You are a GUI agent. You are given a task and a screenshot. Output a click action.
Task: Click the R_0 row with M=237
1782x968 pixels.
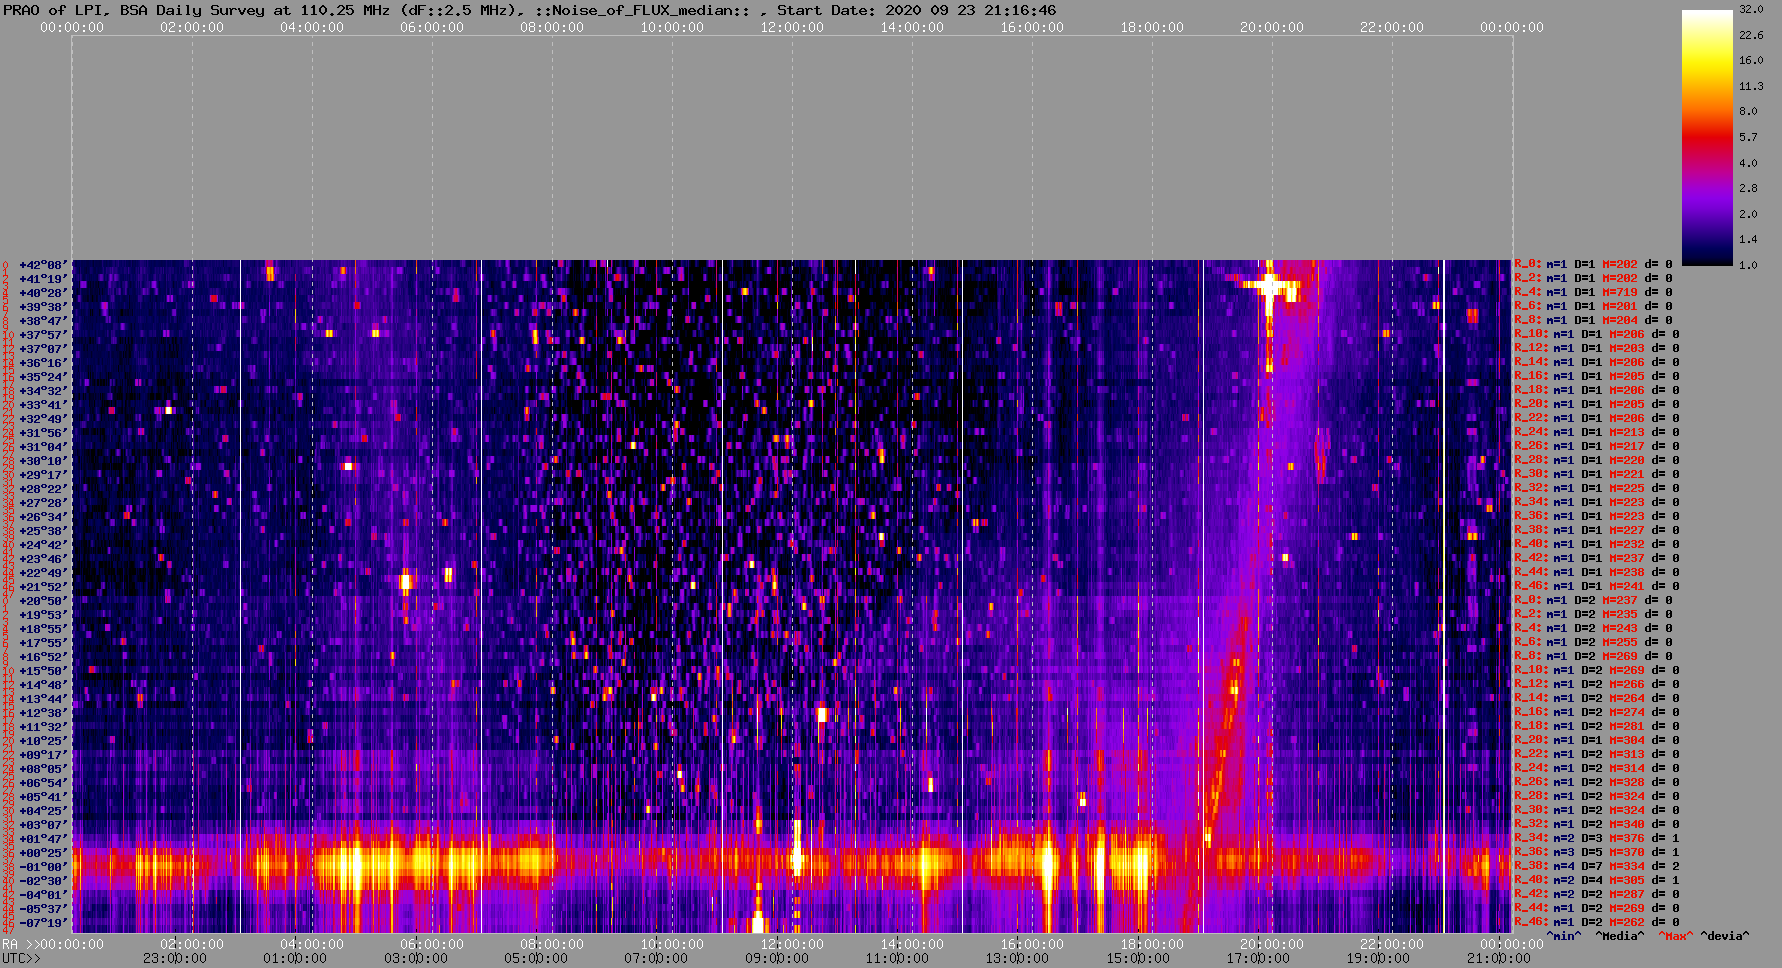(1593, 601)
